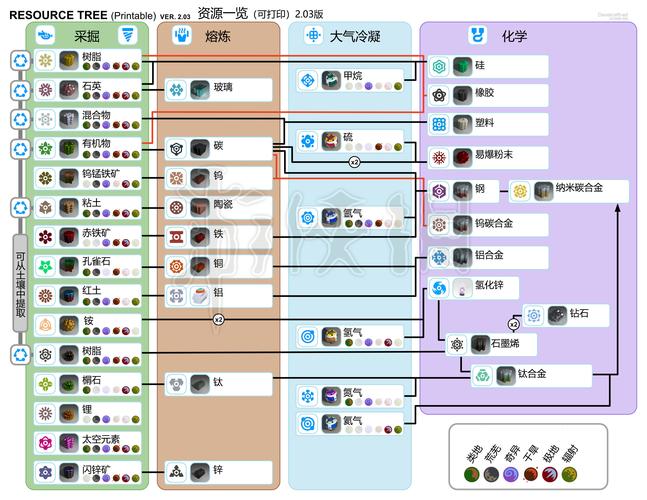Image resolution: width=647 pixels, height=500 pixels.
Task: Click the 化学 lab header icon
Action: [x=478, y=35]
